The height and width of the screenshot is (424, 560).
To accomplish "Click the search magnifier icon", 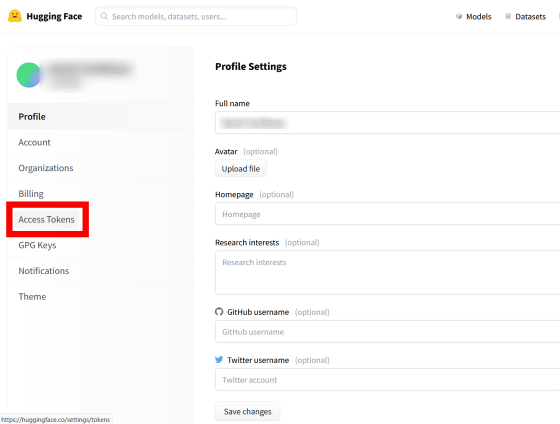I will point(104,16).
